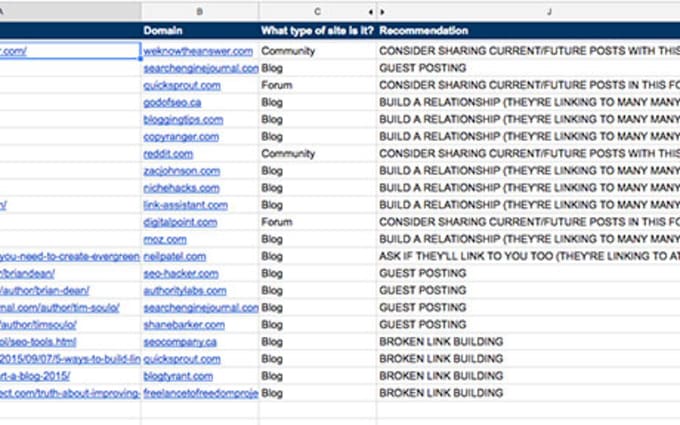This screenshot has width=680, height=425.
Task: Select CONSIDER SHARING cell in reddit.com row
Action: [528, 154]
